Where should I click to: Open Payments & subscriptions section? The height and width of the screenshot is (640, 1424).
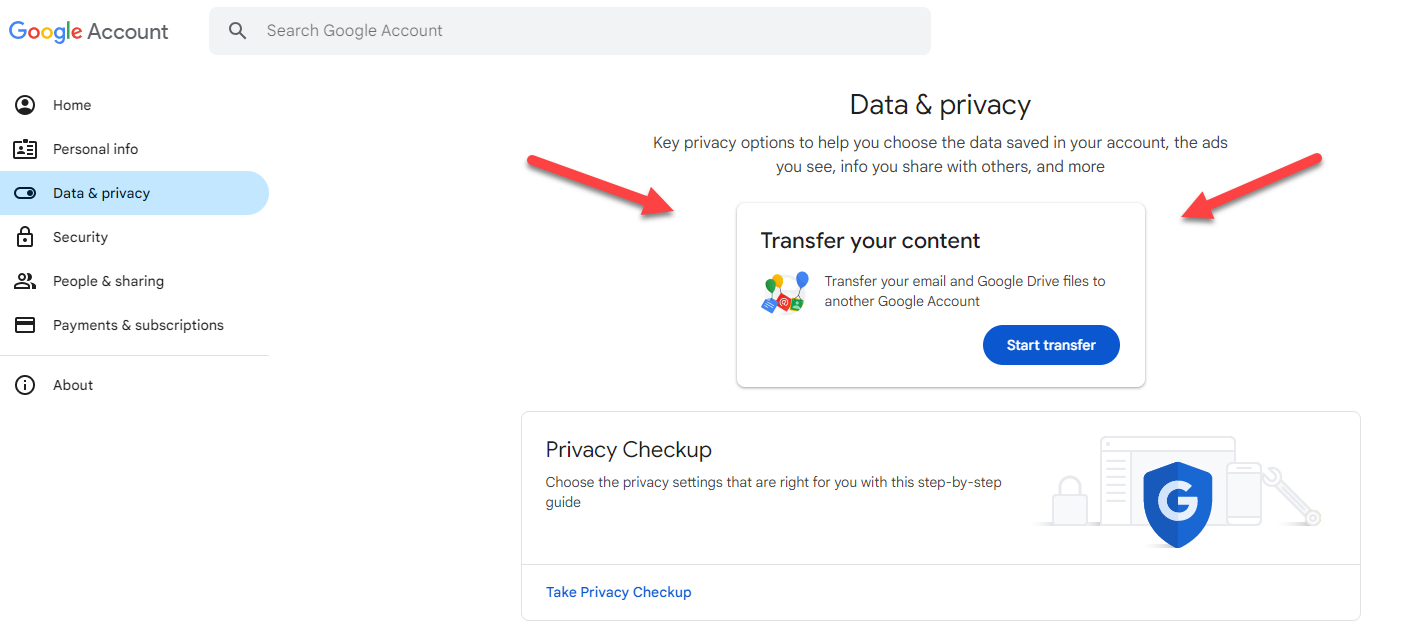tap(138, 325)
